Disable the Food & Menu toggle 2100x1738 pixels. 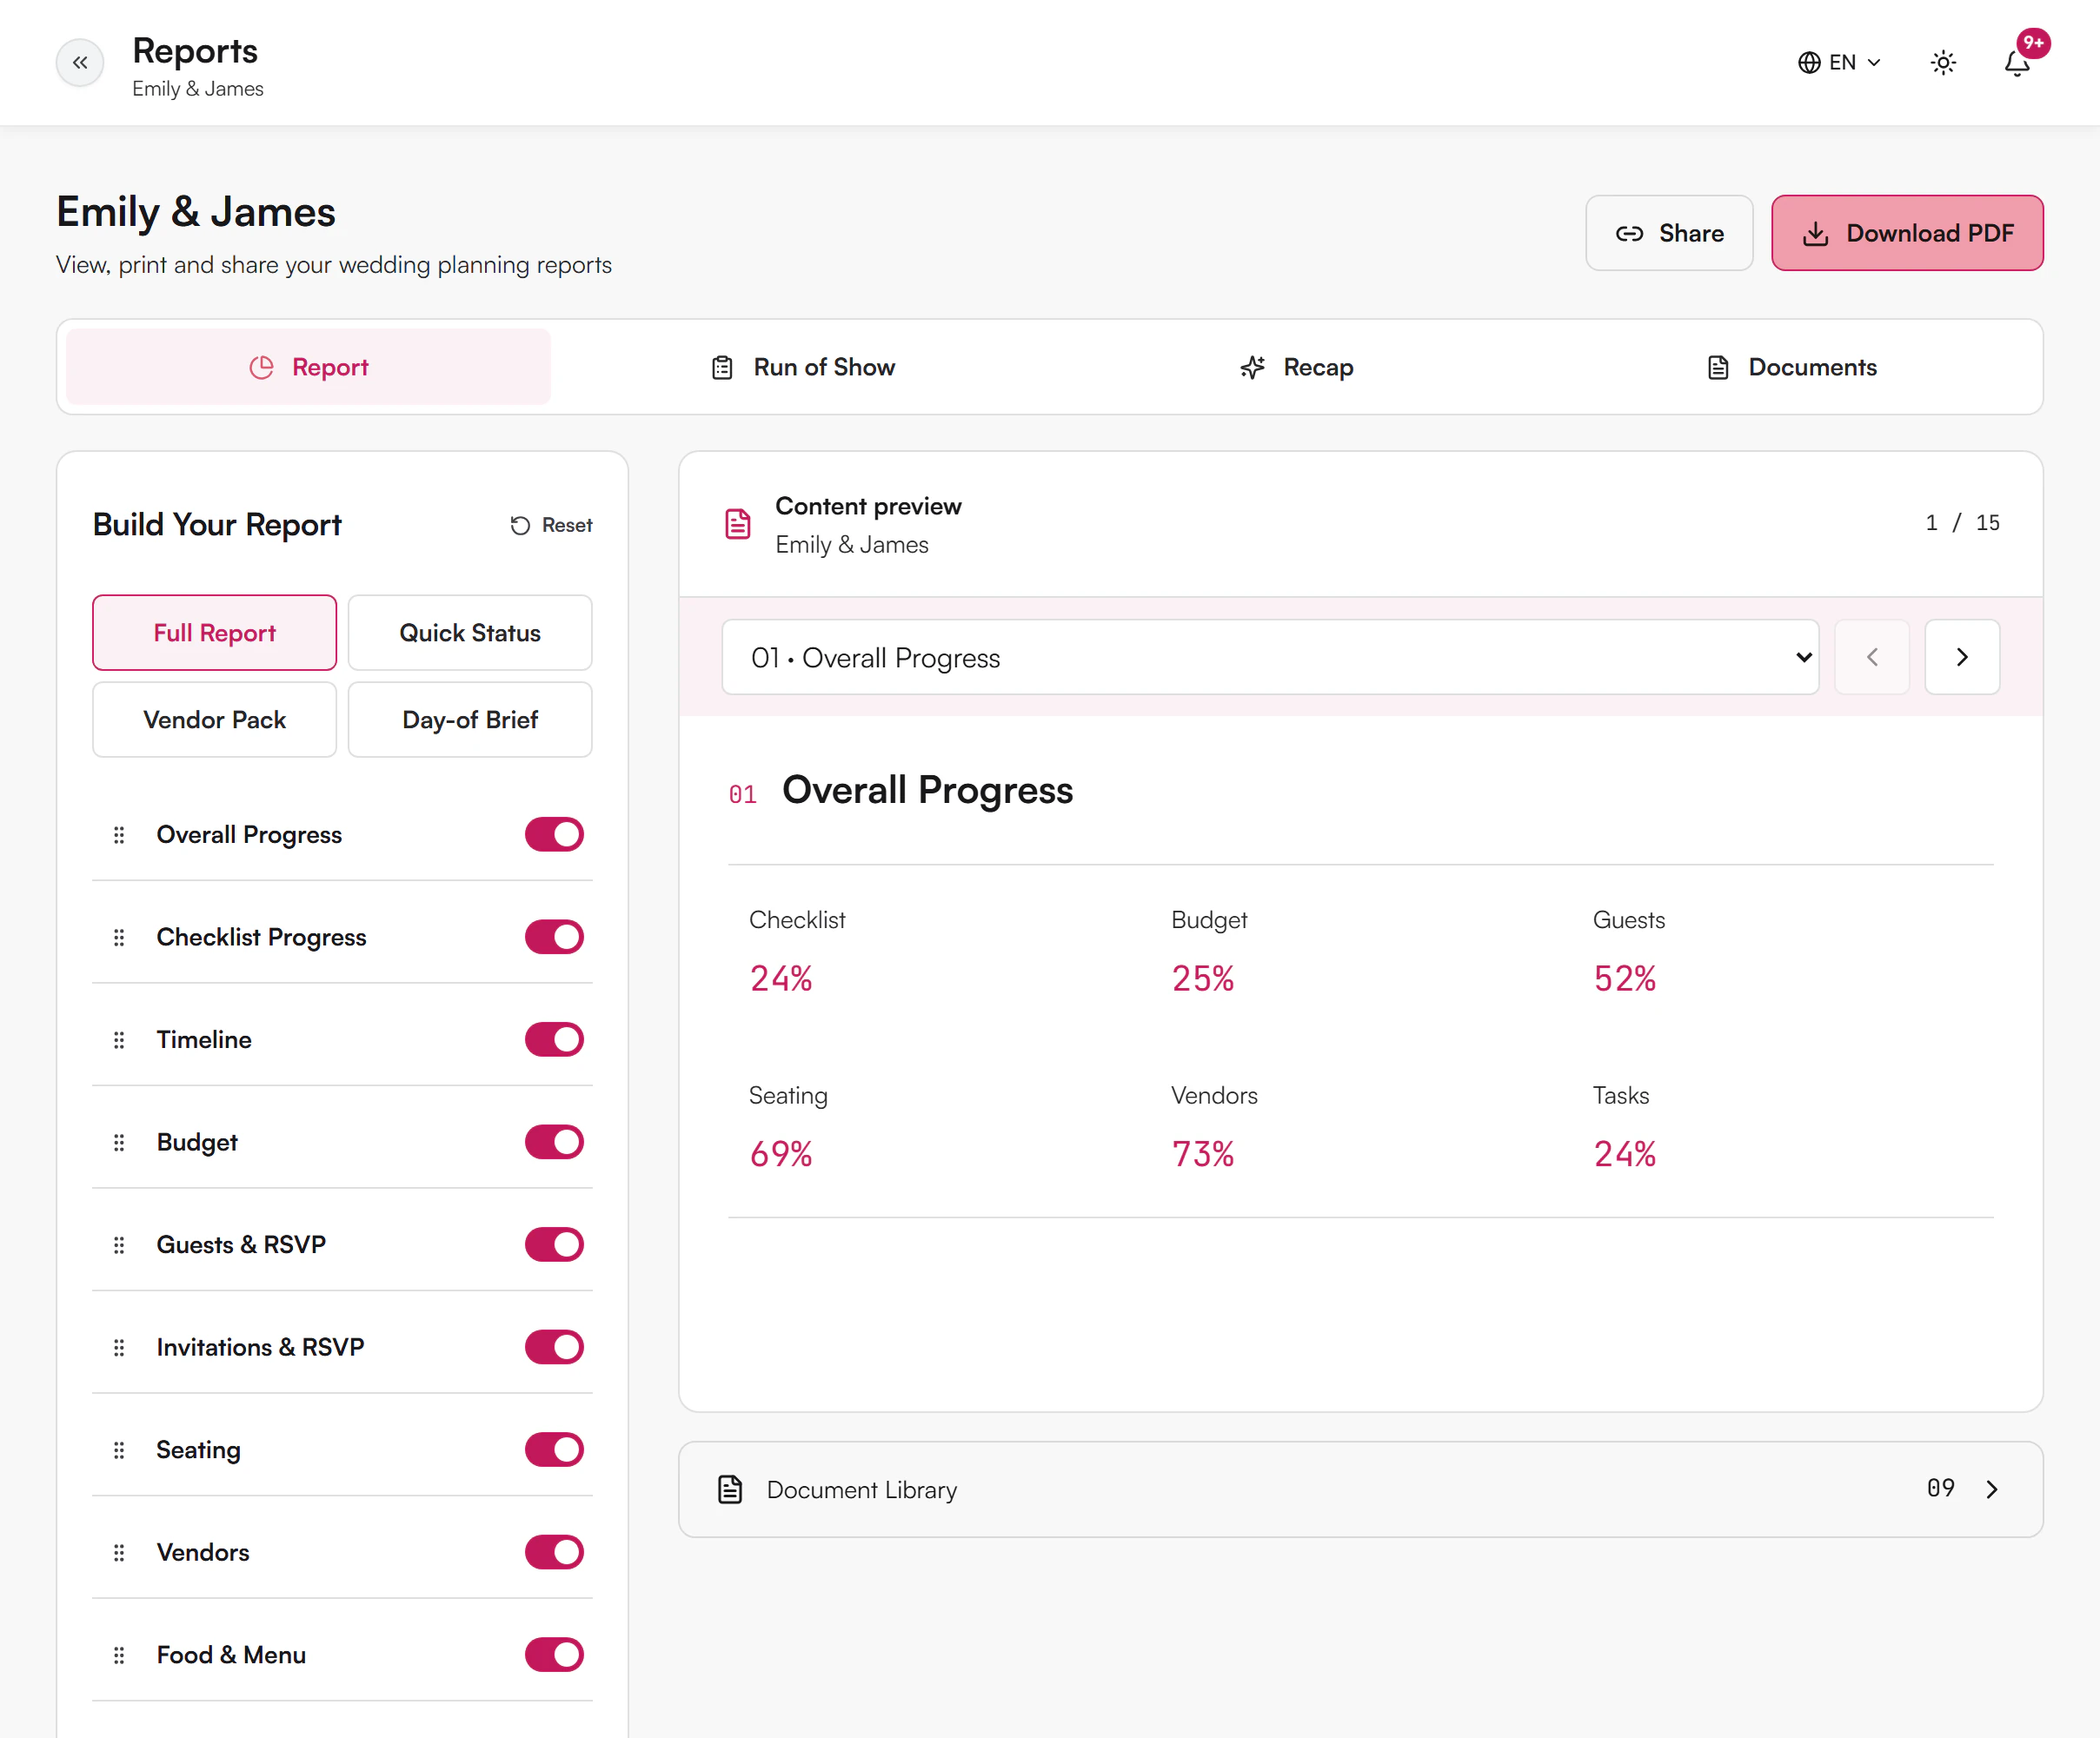click(x=554, y=1655)
